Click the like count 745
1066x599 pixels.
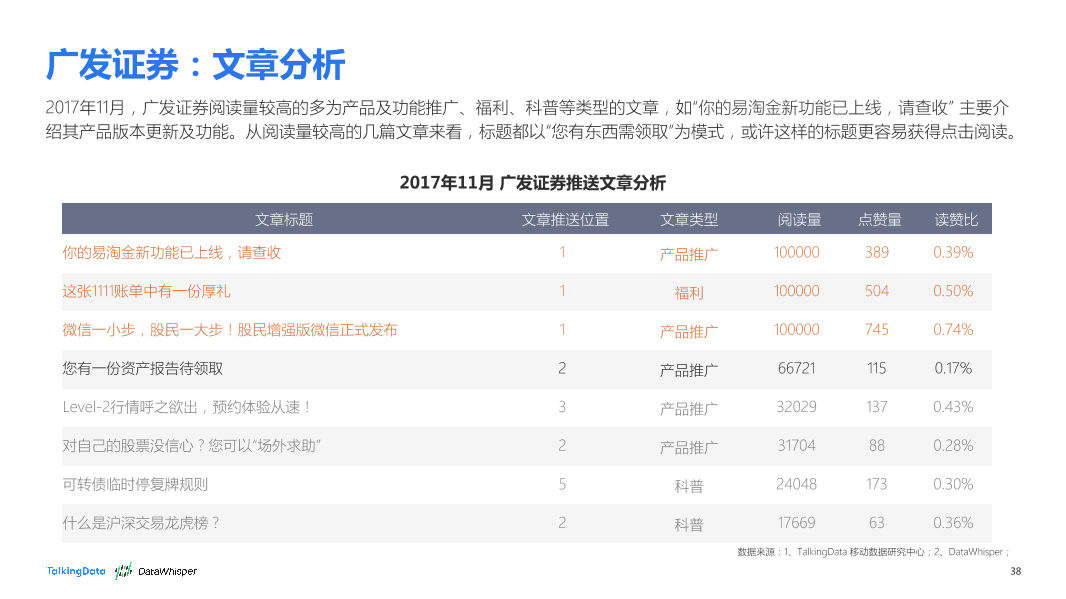[x=877, y=330]
